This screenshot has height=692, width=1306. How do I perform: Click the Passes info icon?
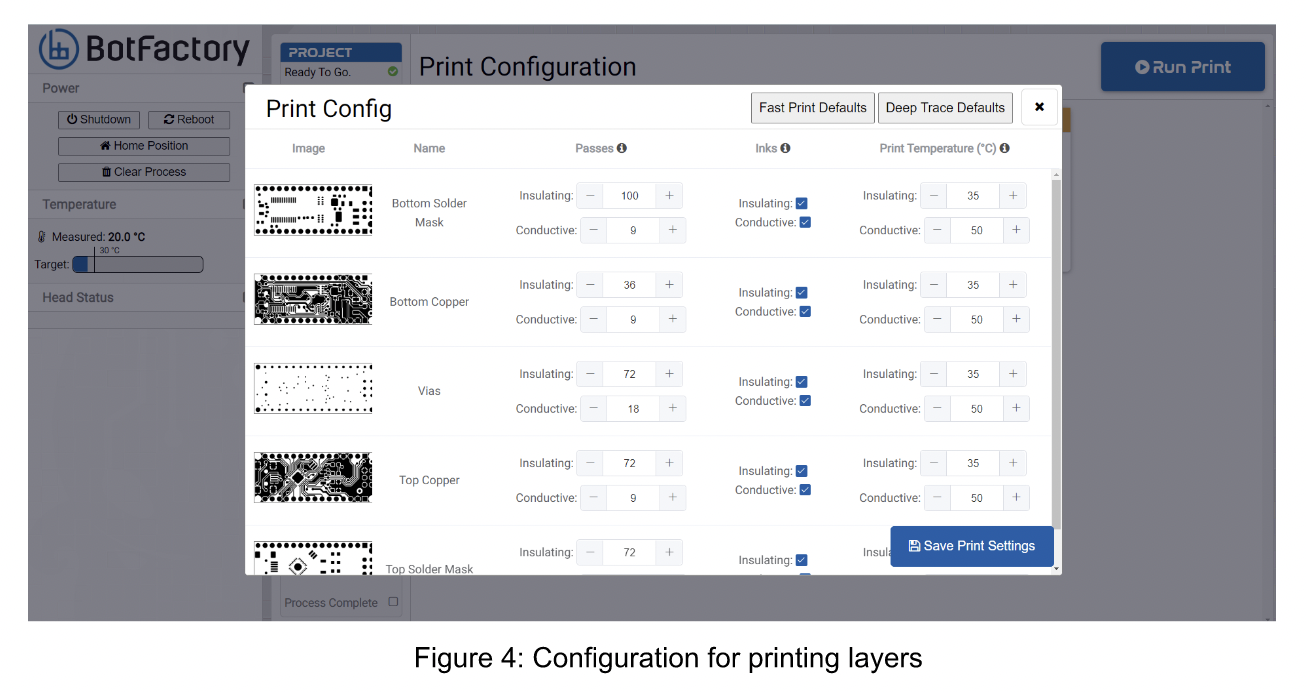click(x=621, y=149)
